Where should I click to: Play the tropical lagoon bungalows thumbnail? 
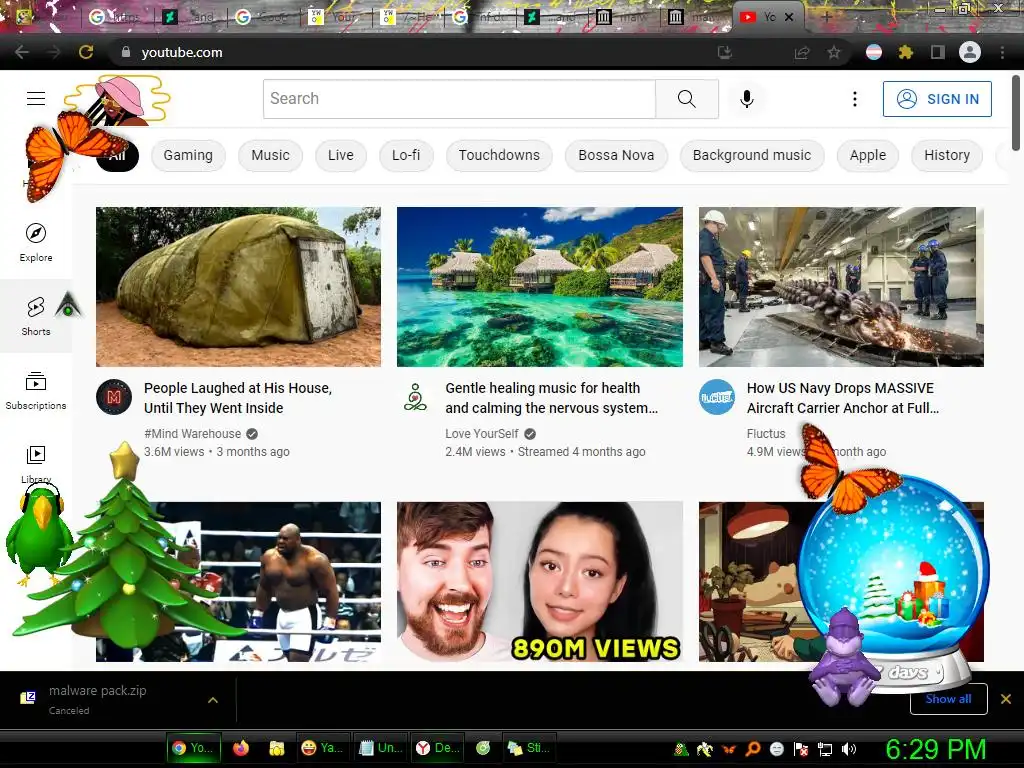[x=540, y=287]
